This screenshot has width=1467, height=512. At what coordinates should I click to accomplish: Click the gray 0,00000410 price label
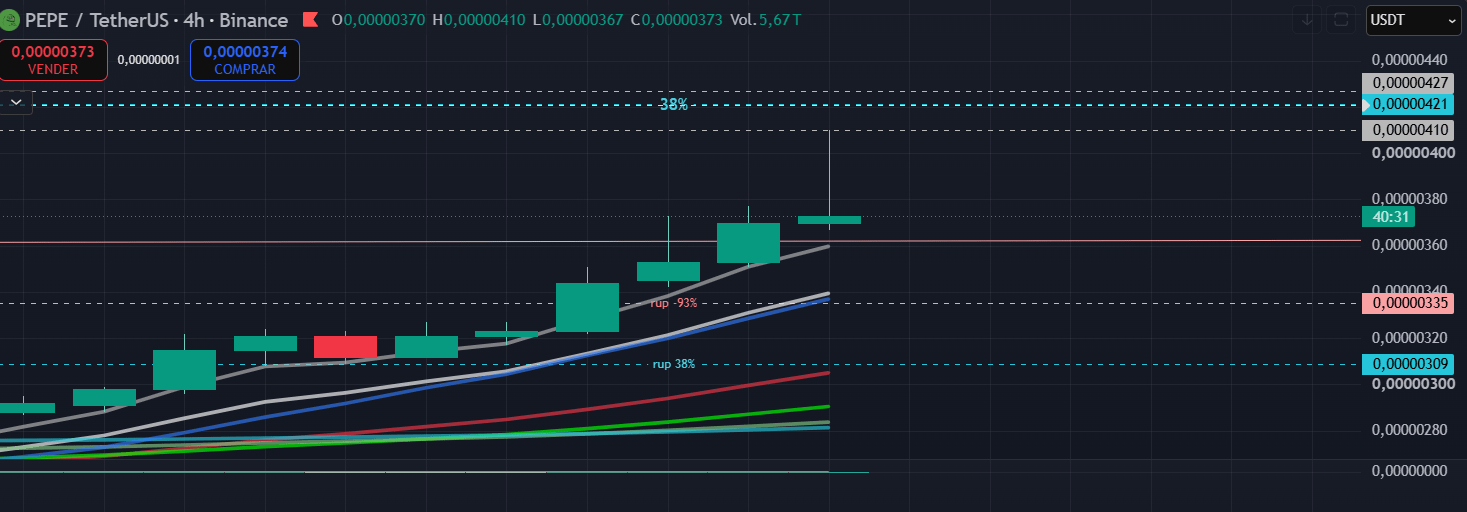(1407, 130)
